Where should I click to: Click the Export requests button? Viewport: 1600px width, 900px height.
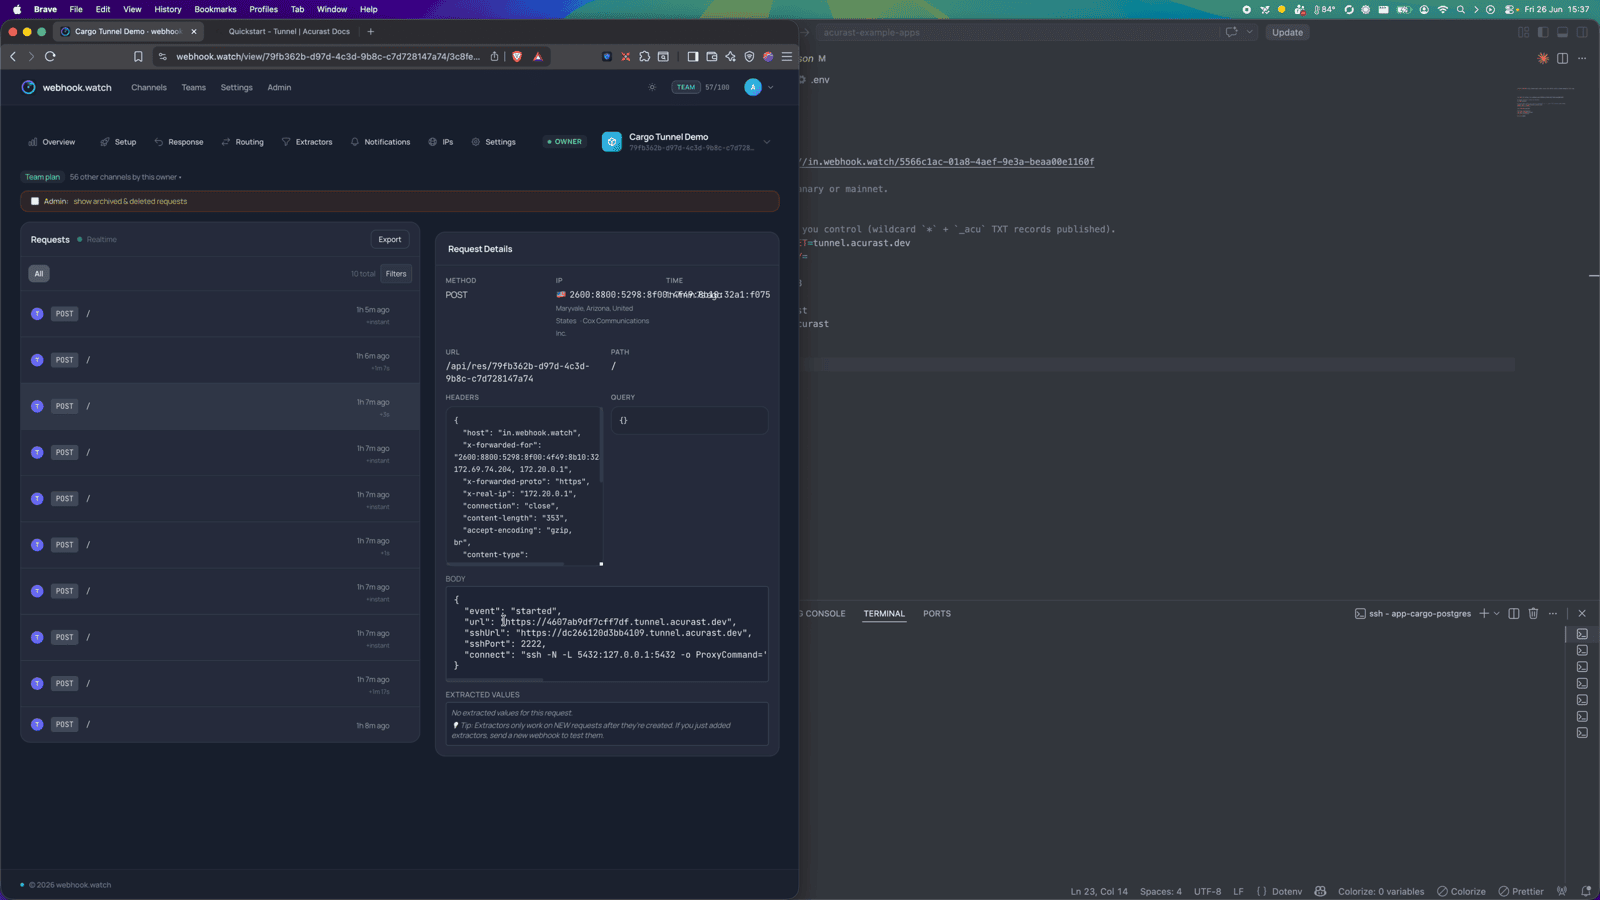coord(390,239)
